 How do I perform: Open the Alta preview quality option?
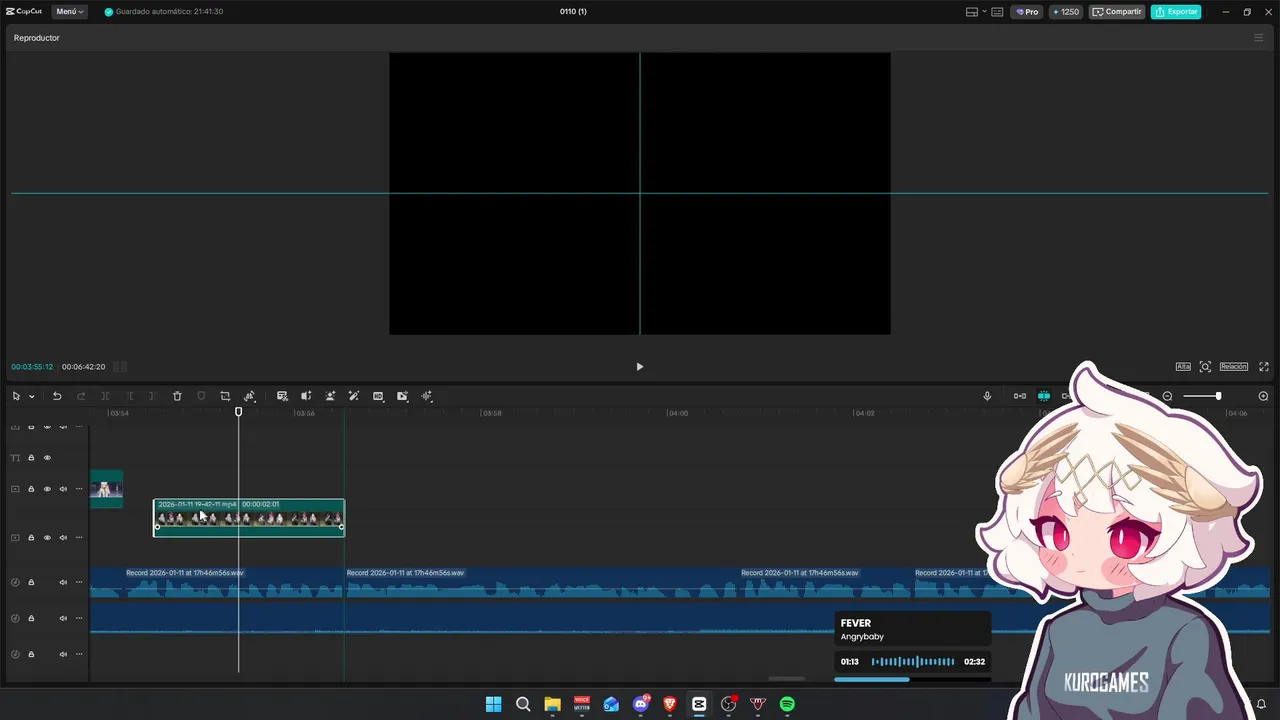click(1183, 366)
